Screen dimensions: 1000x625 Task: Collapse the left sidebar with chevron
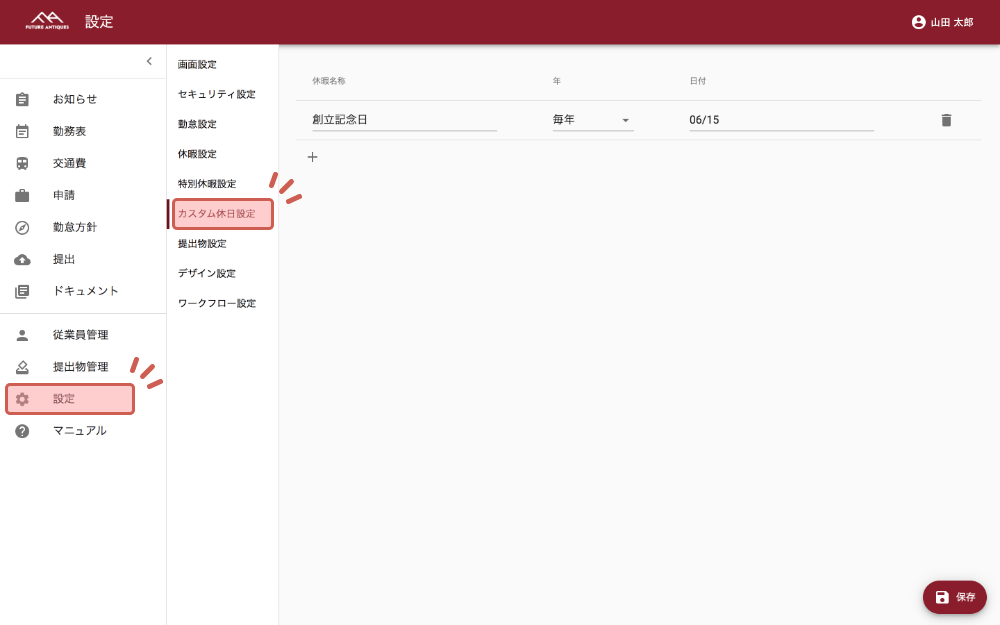click(149, 61)
